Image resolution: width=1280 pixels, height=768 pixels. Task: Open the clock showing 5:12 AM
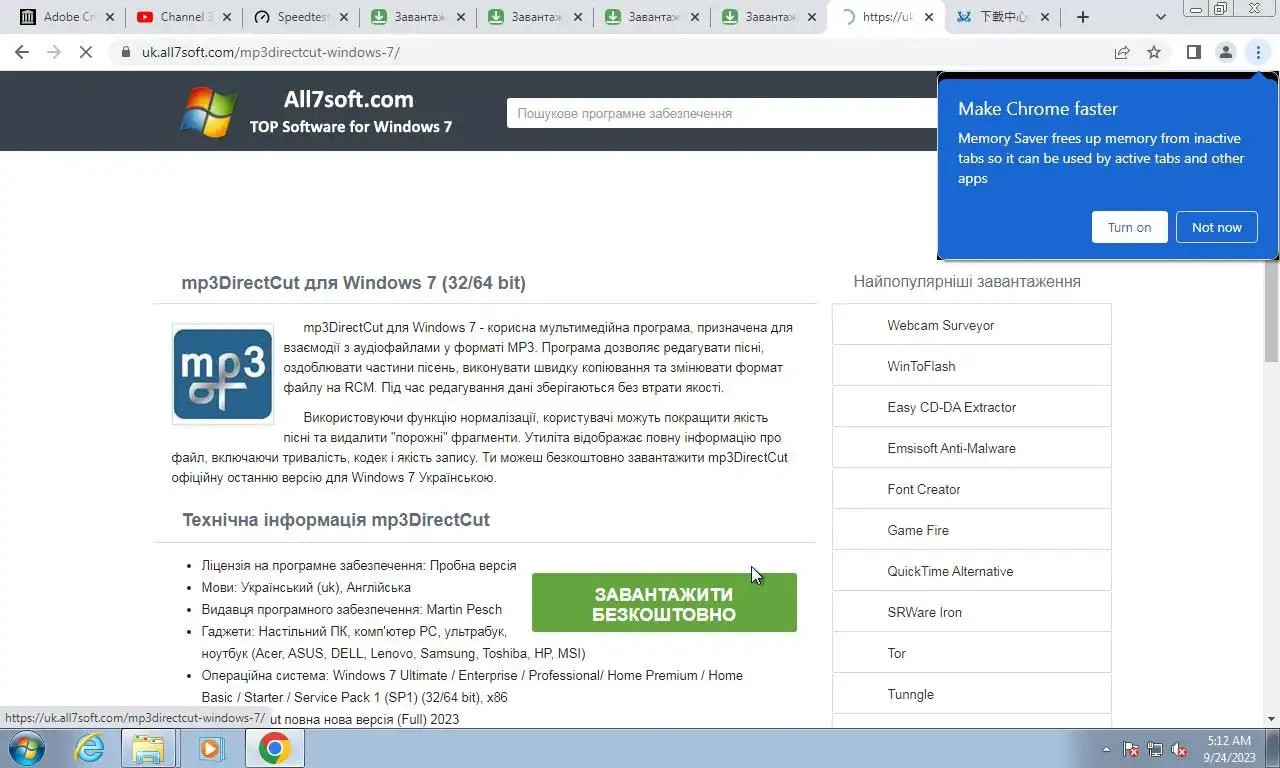[1229, 748]
